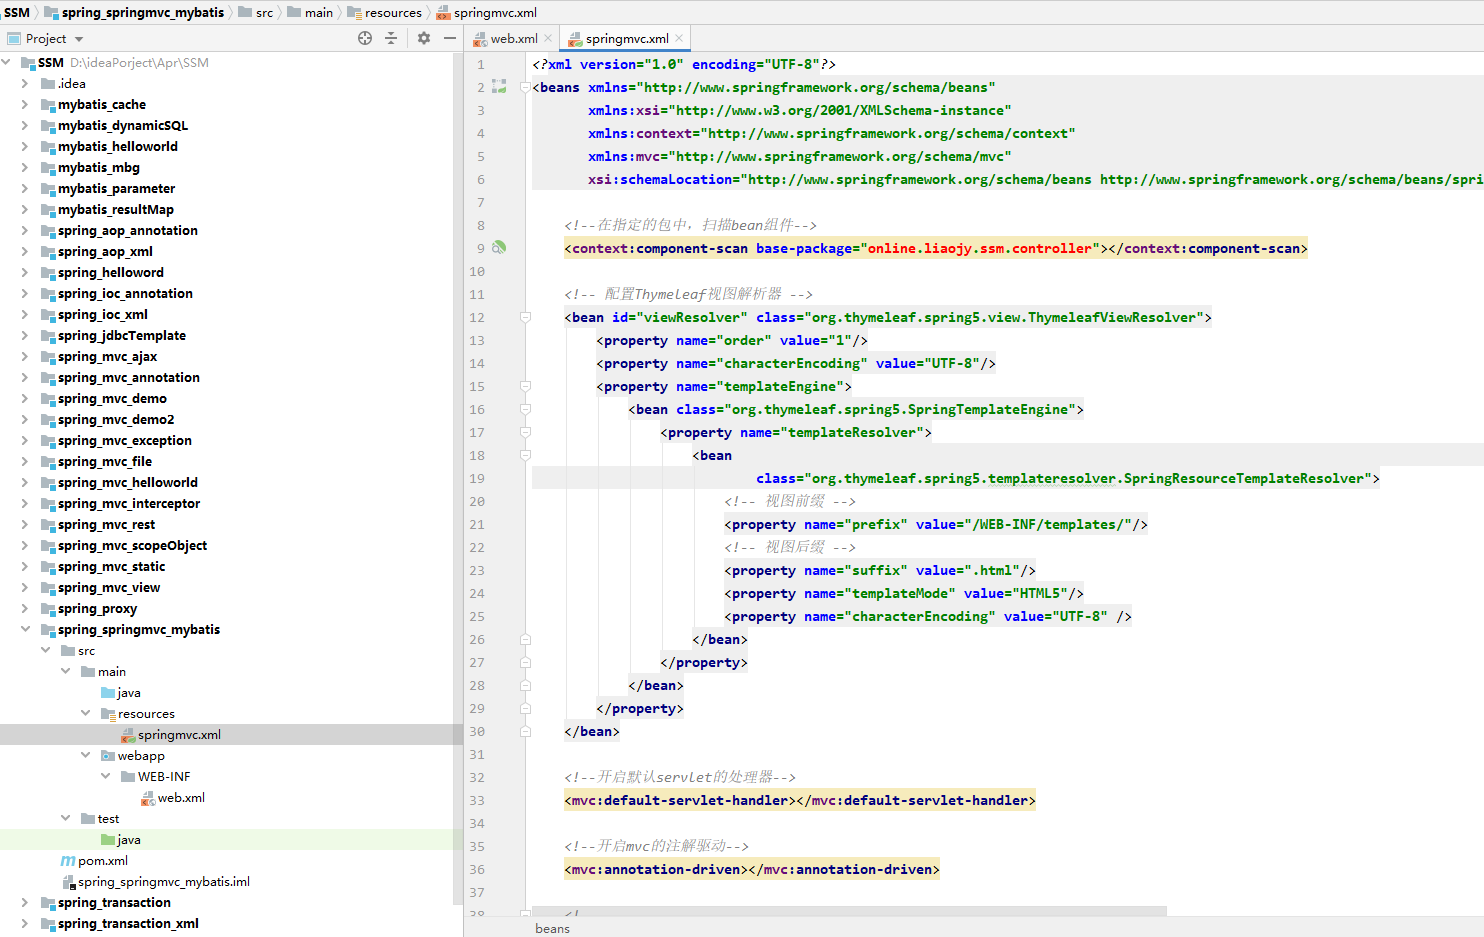Image resolution: width=1484 pixels, height=937 pixels.
Task: Fold the templateResolver property at line 17
Action: point(525,432)
